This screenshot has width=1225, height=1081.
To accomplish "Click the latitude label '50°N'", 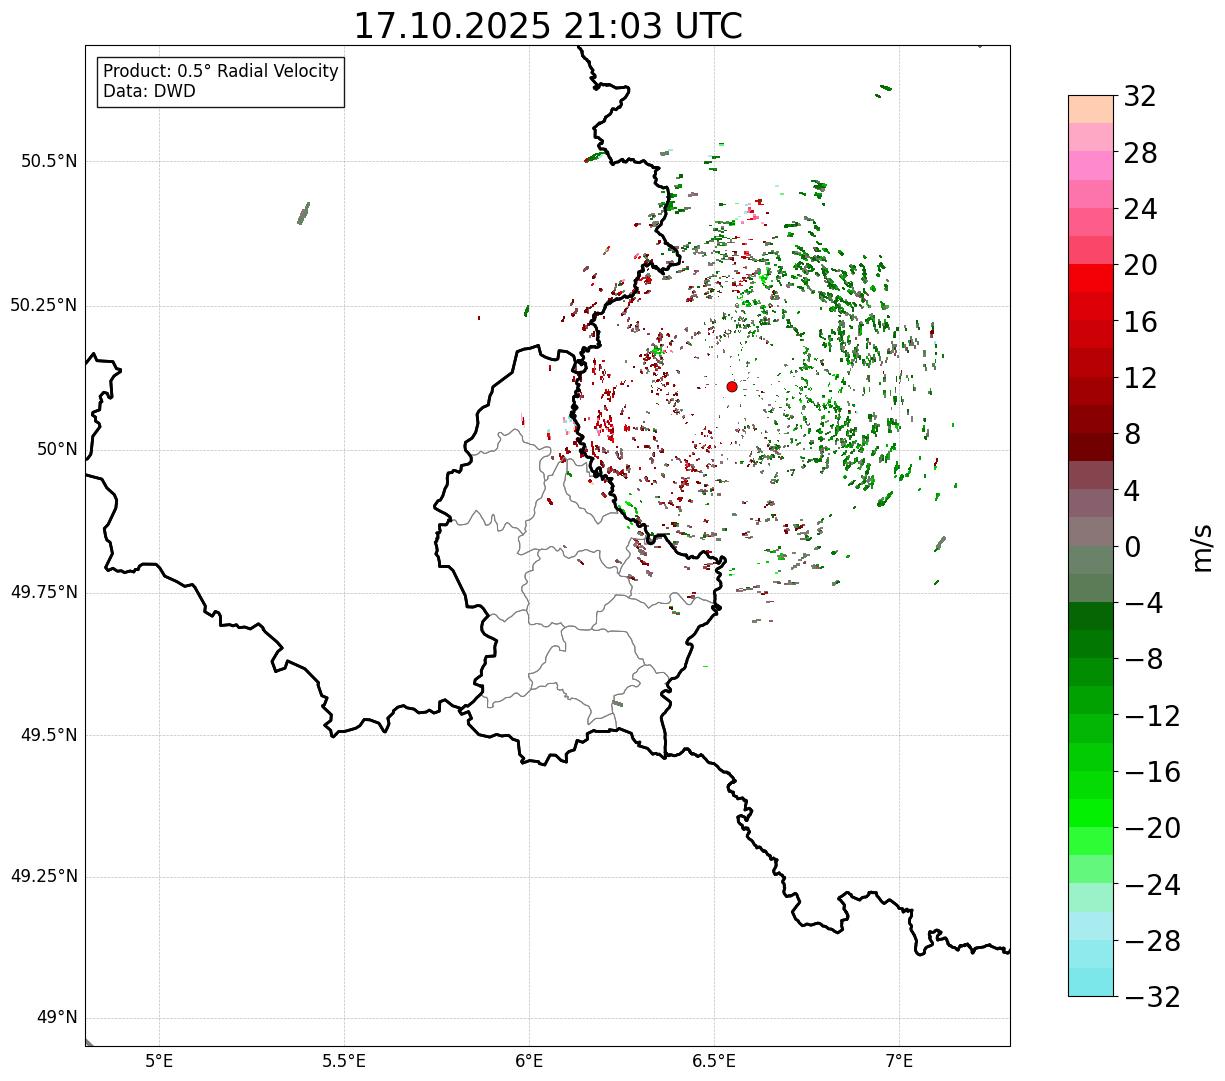I will (57, 449).
